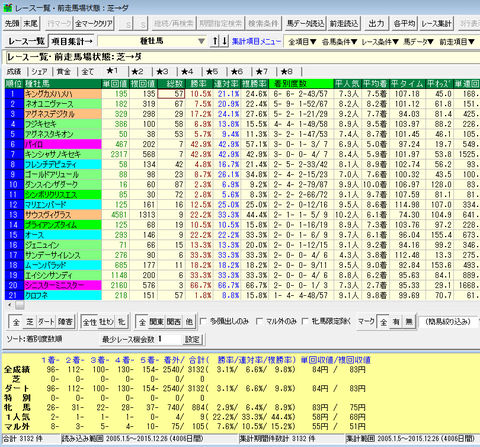The height and width of the screenshot is (447, 480).
Task: Switch to the ★8 tab
Action: coord(287,72)
